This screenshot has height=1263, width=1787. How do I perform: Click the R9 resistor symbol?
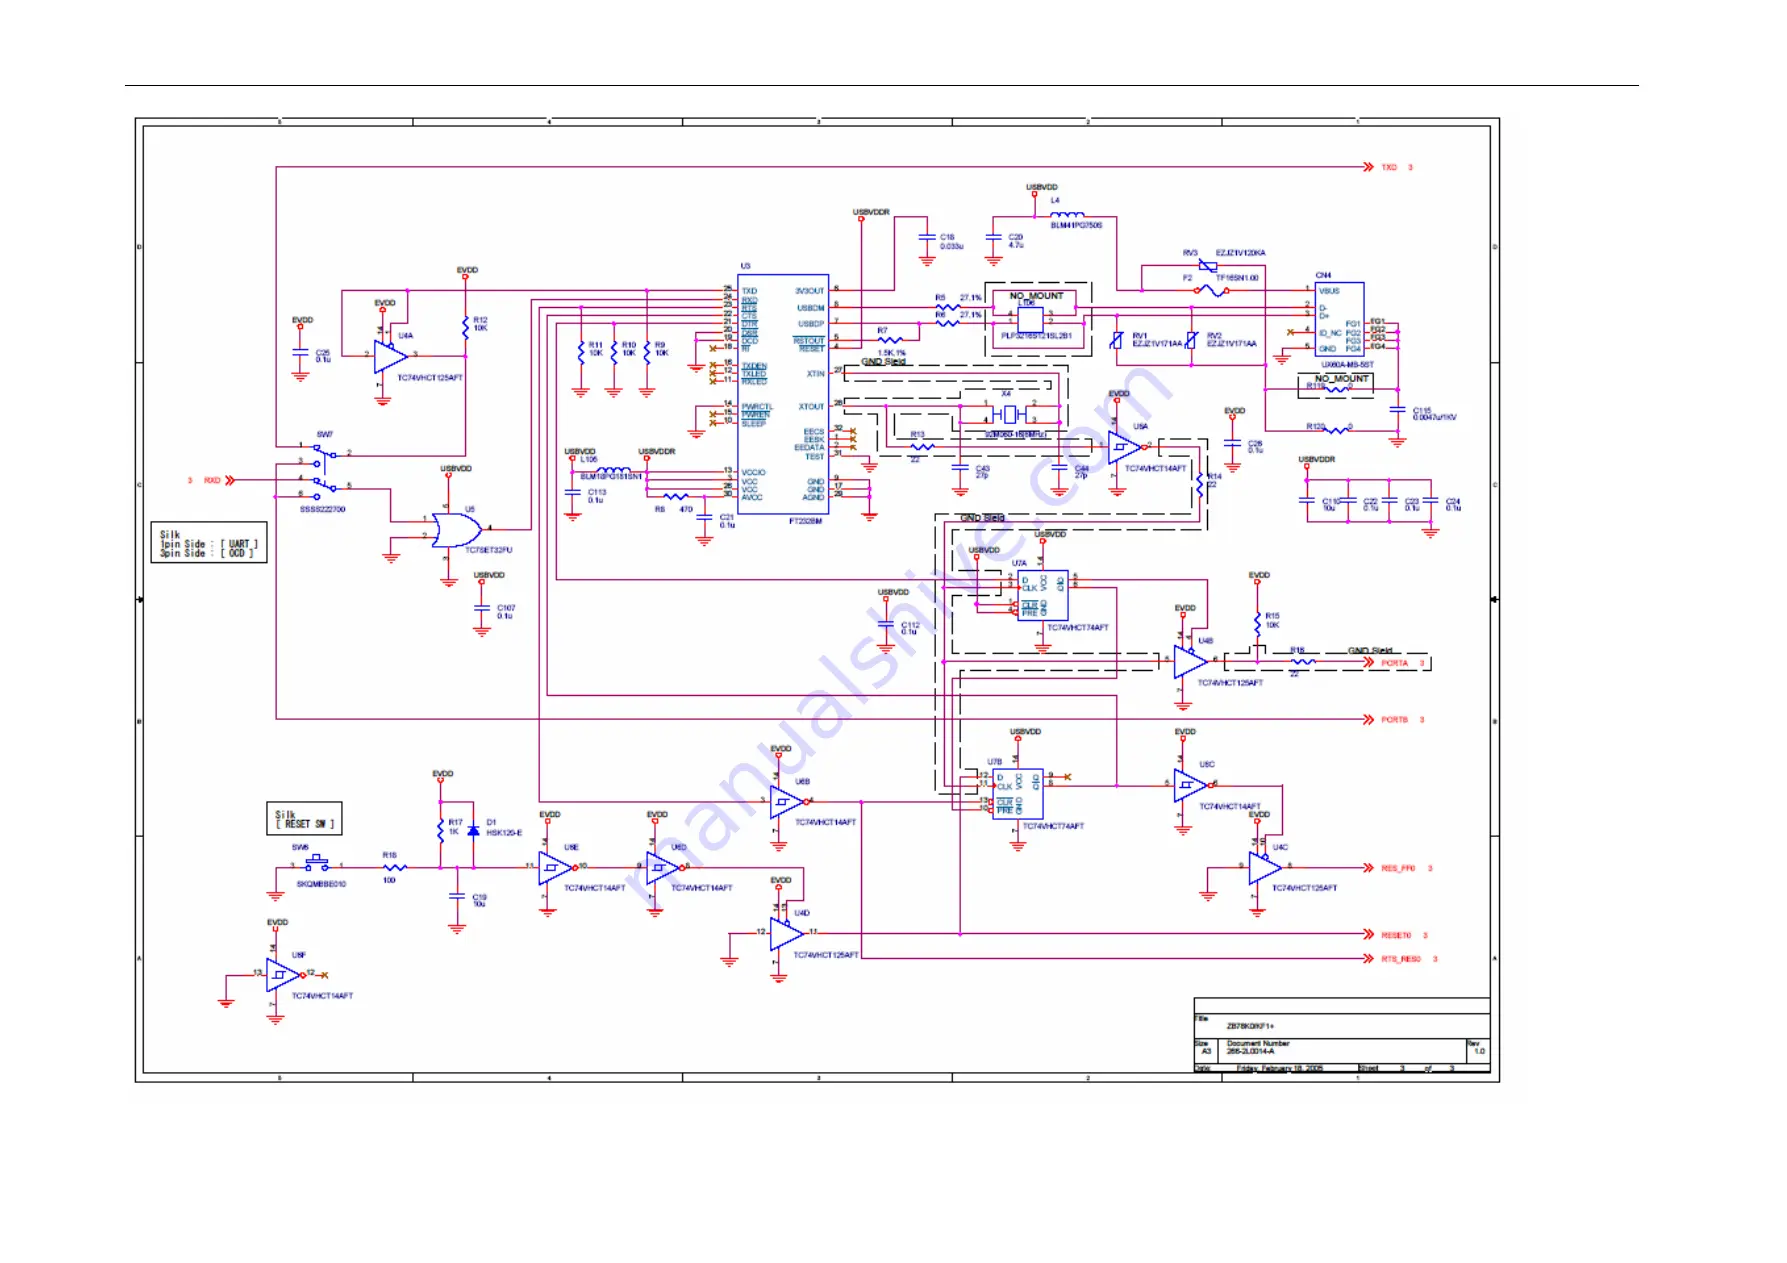click(647, 352)
